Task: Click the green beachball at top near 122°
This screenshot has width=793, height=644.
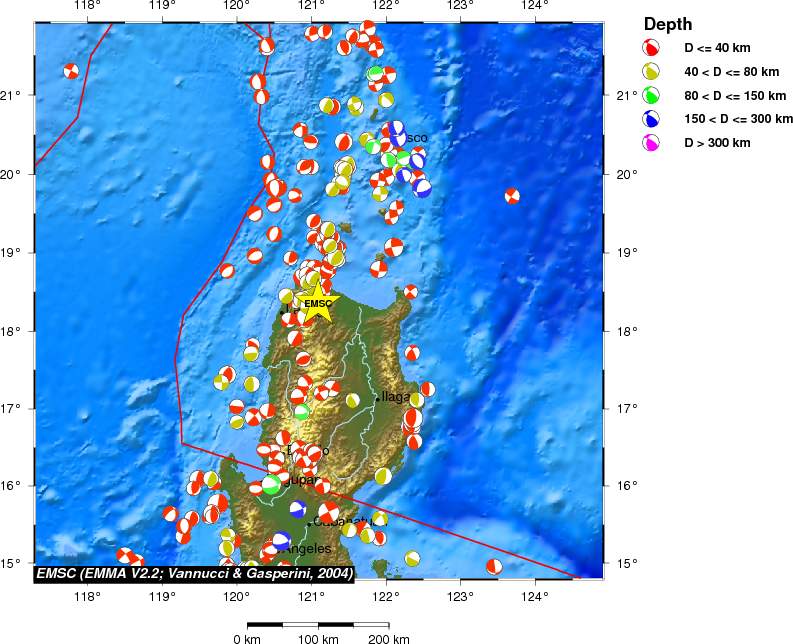Action: coord(376,74)
